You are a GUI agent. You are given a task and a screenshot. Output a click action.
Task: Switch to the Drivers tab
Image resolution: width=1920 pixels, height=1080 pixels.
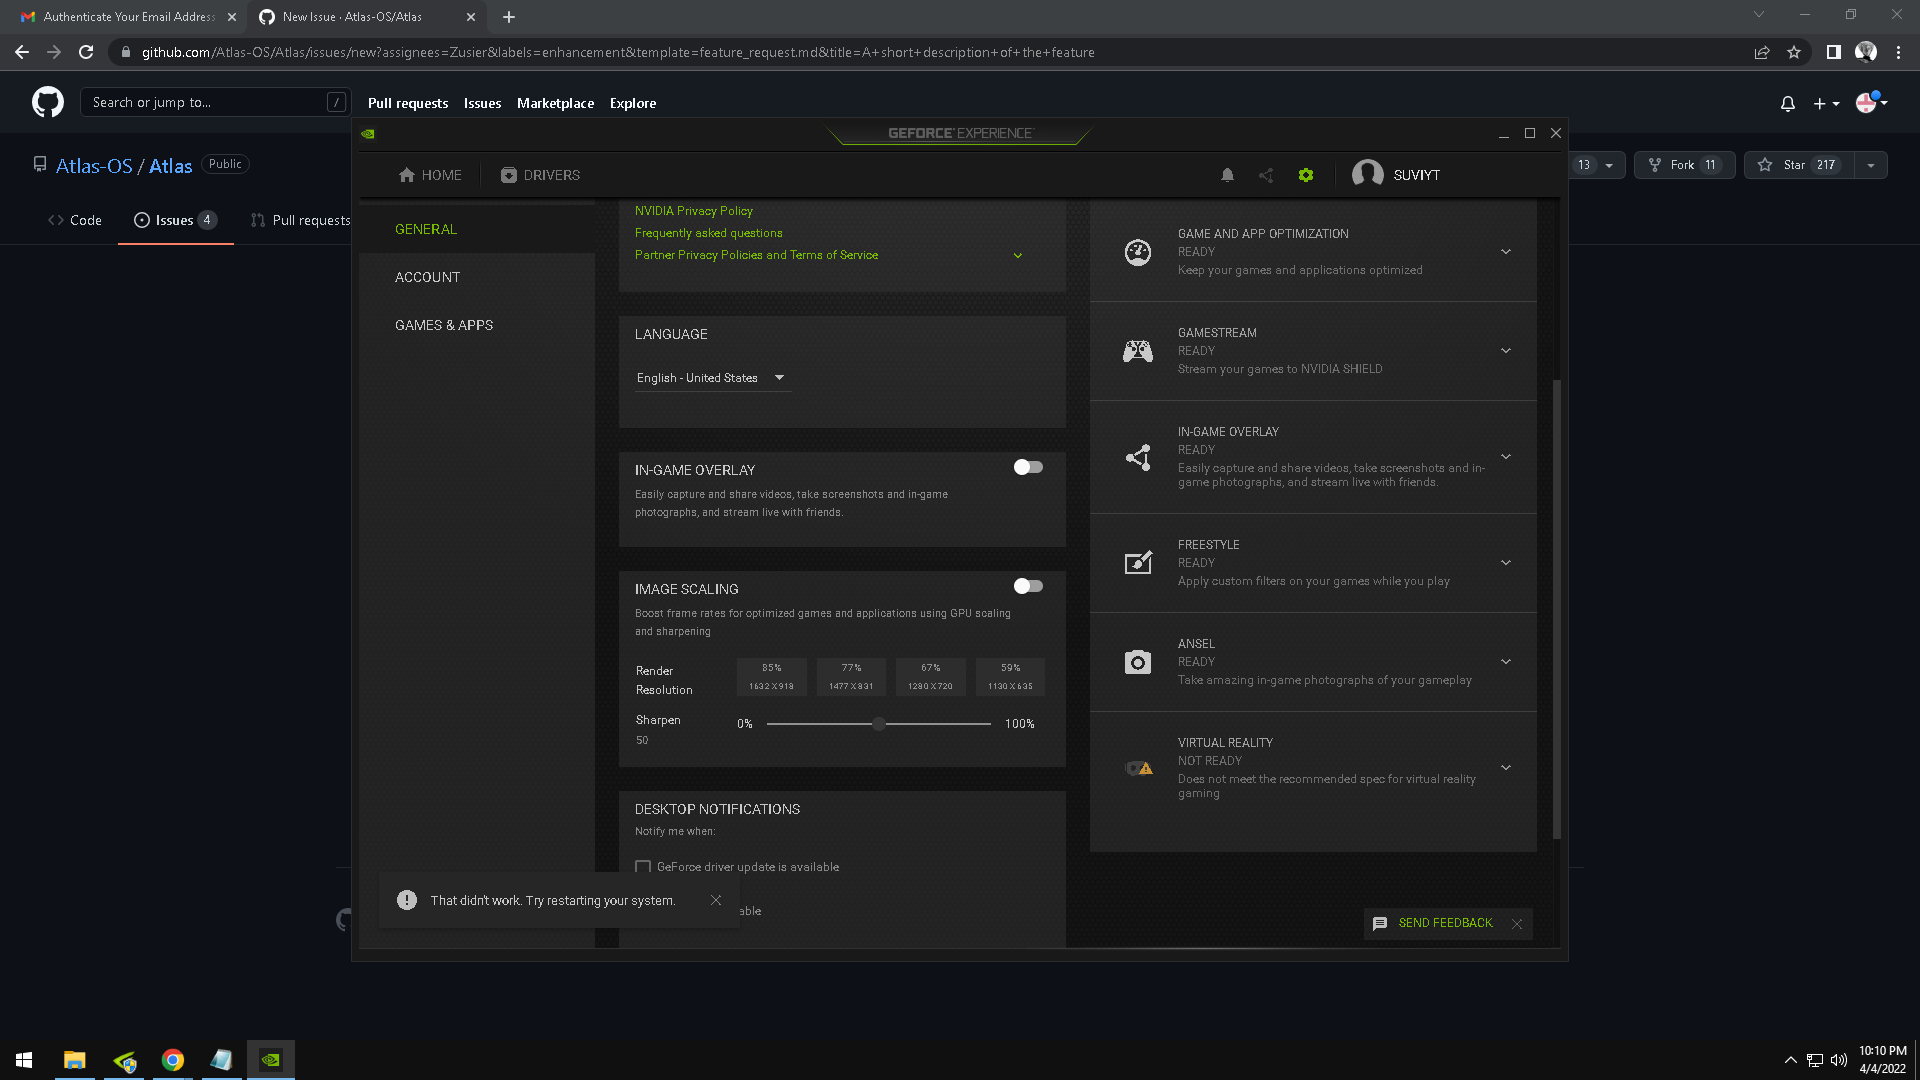(x=540, y=175)
